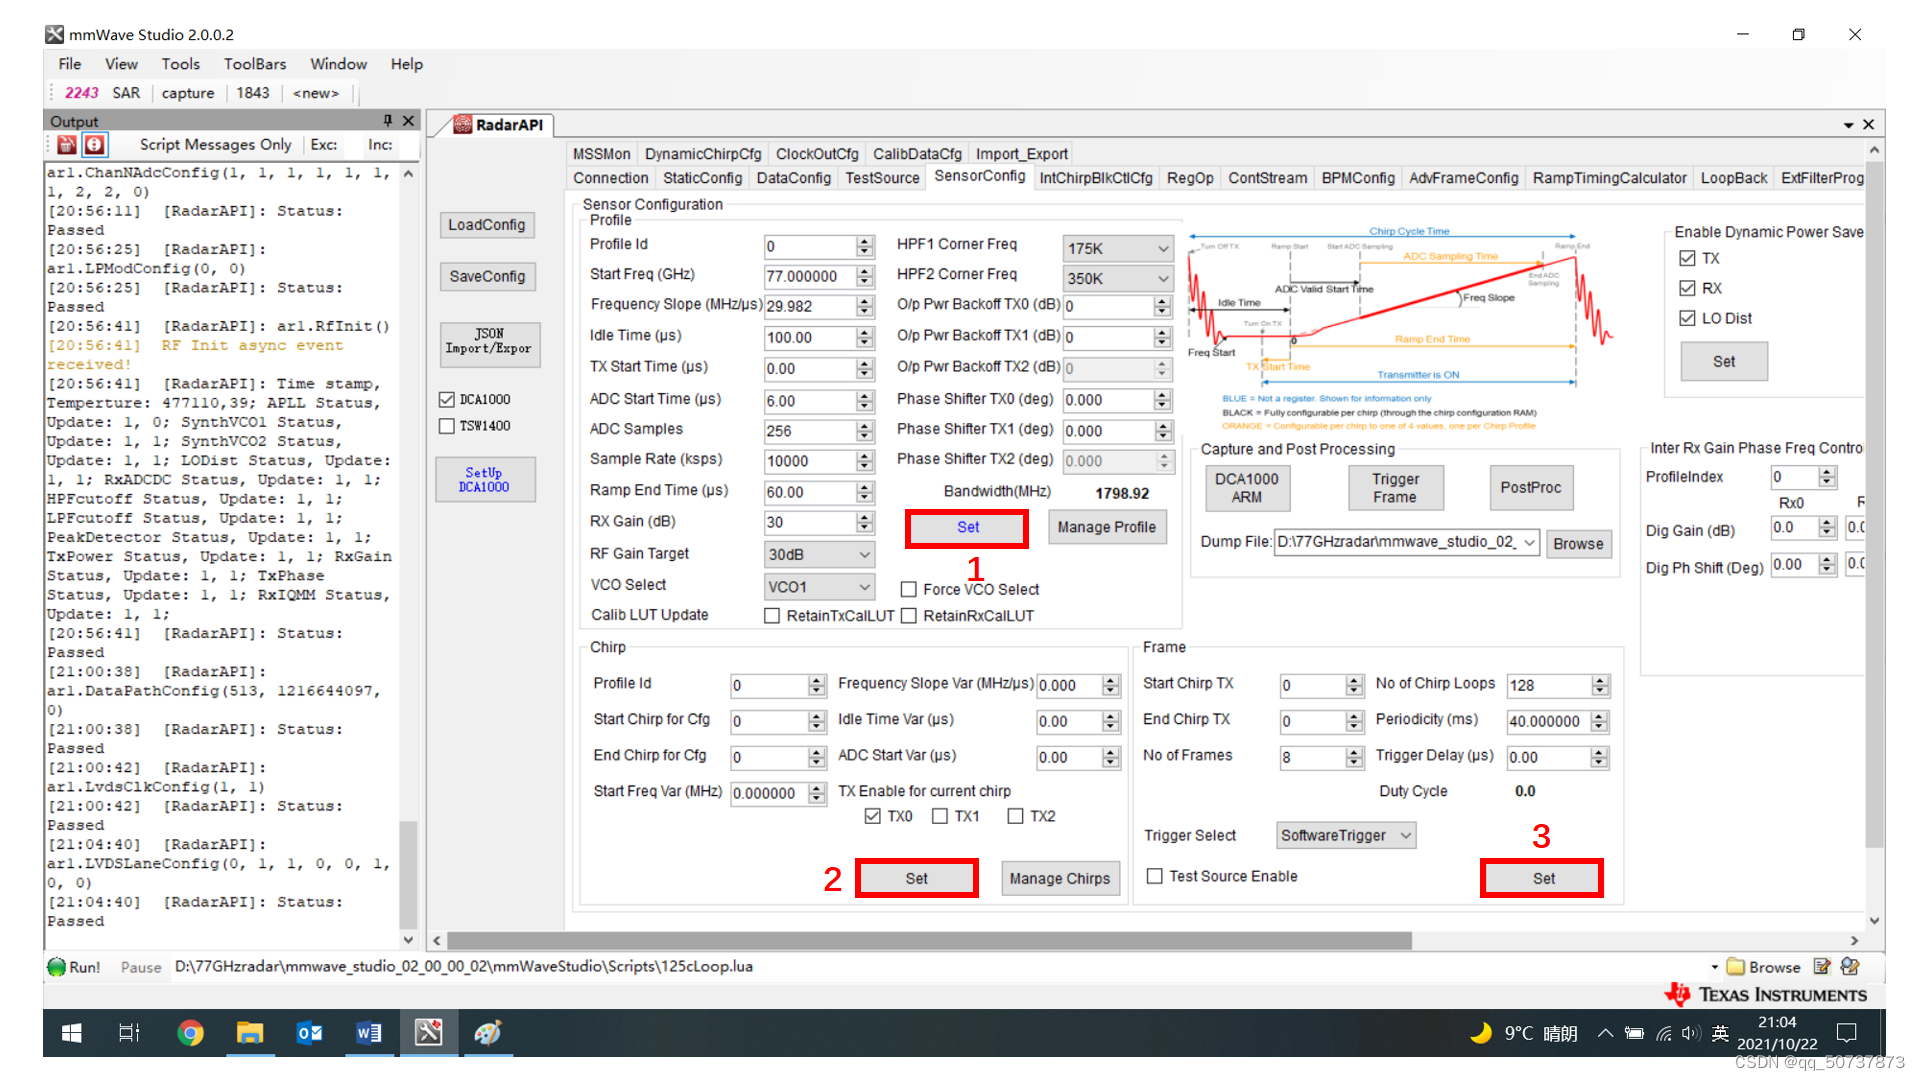This screenshot has width=1920, height=1080.
Task: Enable the TSW1400 checkbox
Action: coord(447,426)
